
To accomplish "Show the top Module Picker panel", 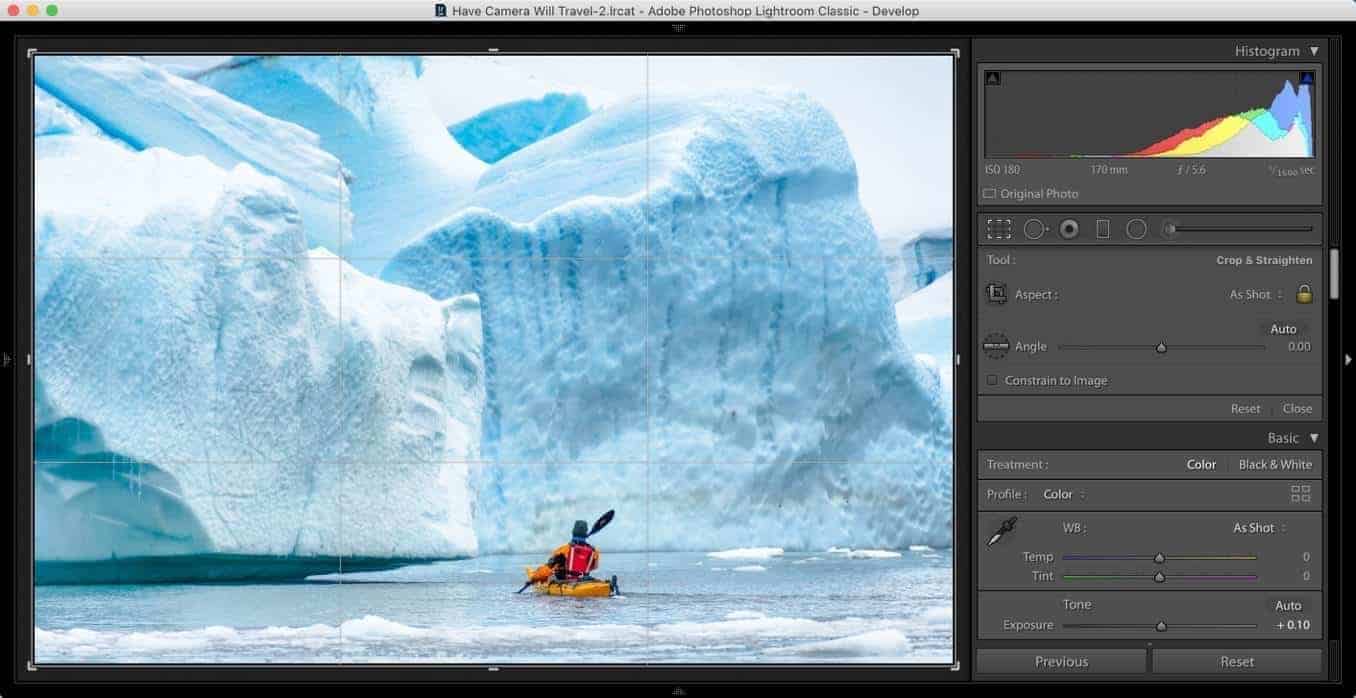I will (x=679, y=28).
